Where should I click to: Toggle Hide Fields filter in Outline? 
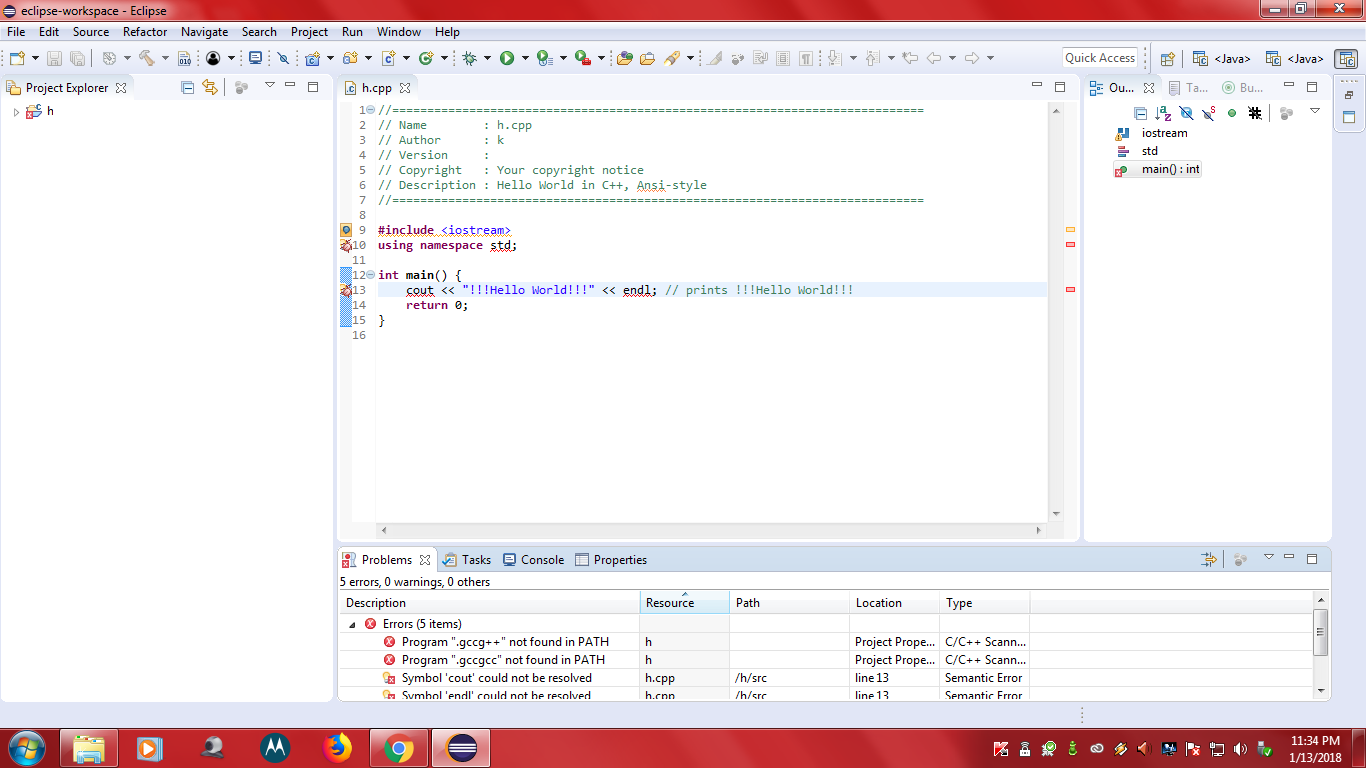pyautogui.click(x=1186, y=113)
